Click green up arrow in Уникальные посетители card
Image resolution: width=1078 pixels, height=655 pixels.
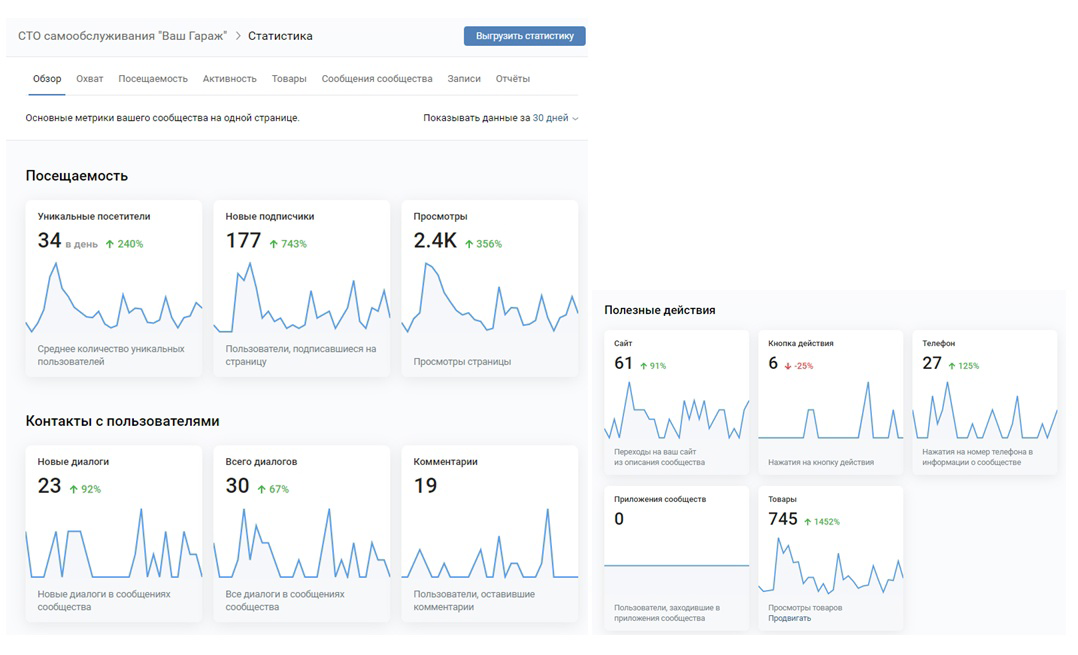pyautogui.click(x=109, y=244)
